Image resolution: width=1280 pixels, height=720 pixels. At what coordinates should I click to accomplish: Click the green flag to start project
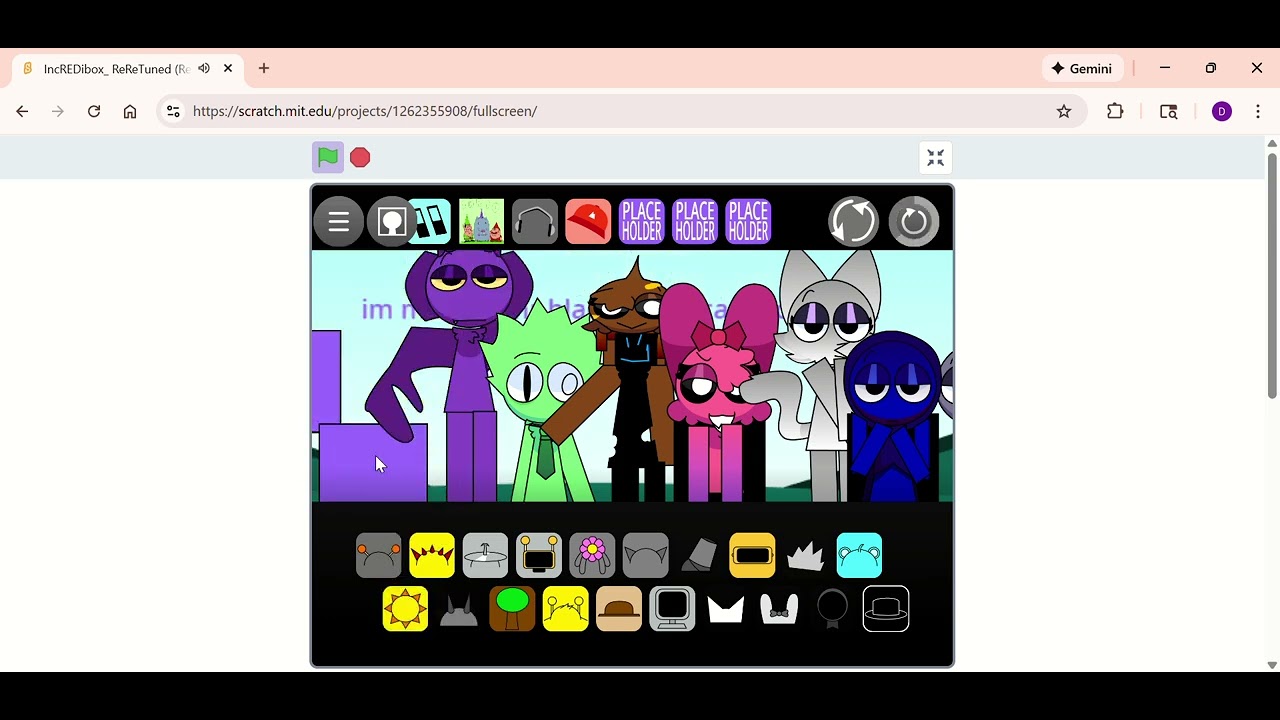(x=328, y=157)
